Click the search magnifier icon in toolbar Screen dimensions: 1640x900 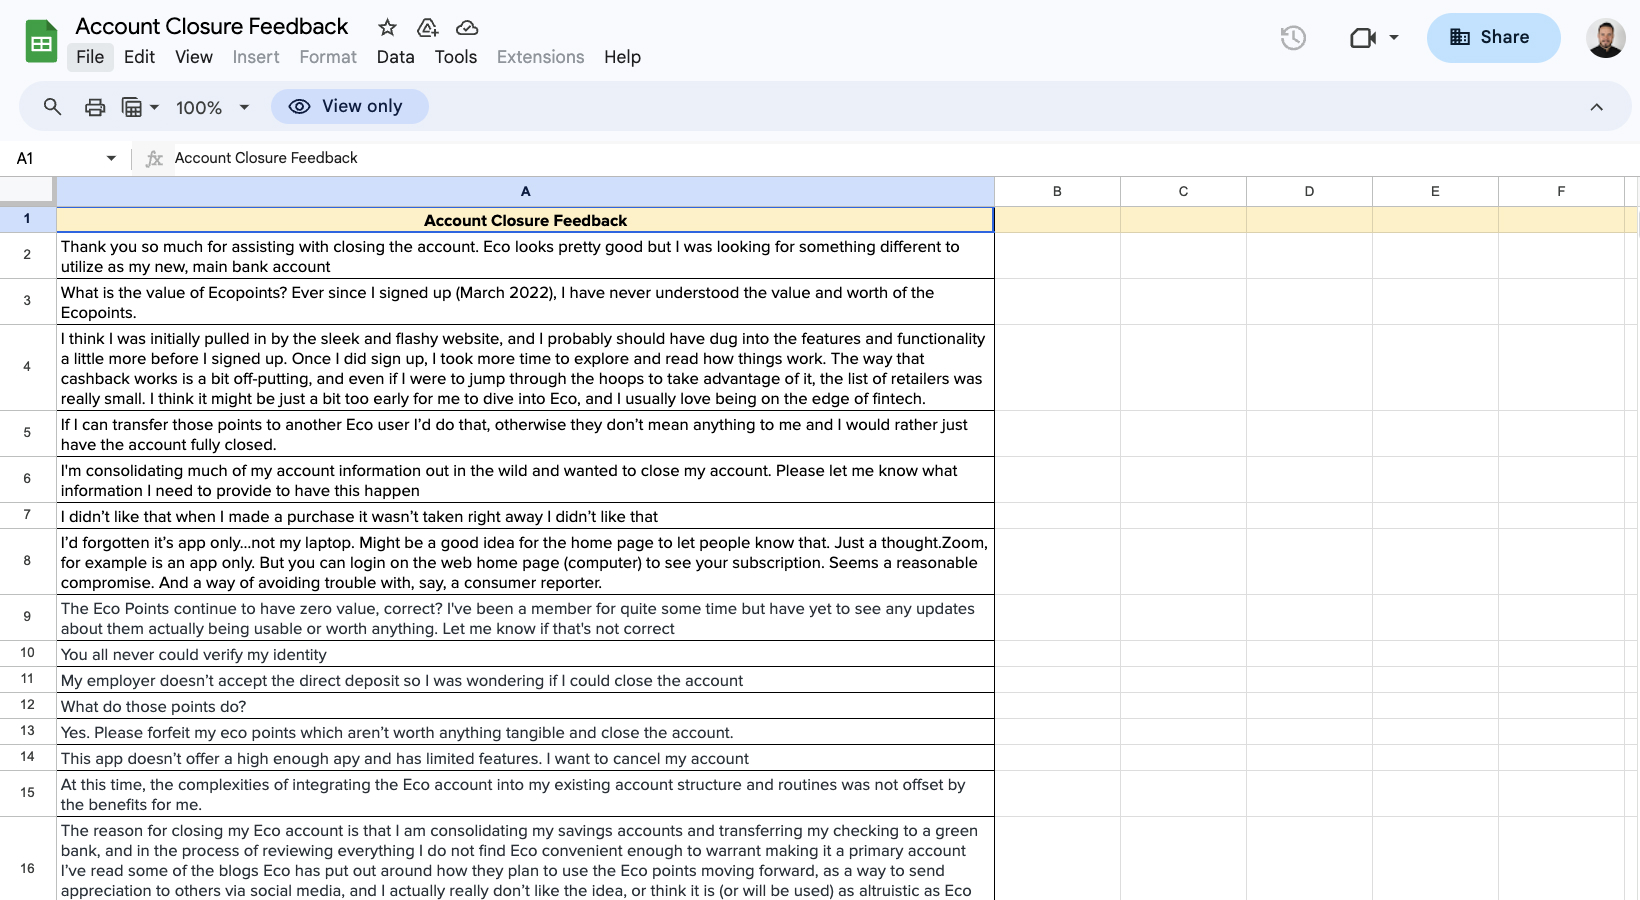tap(53, 106)
